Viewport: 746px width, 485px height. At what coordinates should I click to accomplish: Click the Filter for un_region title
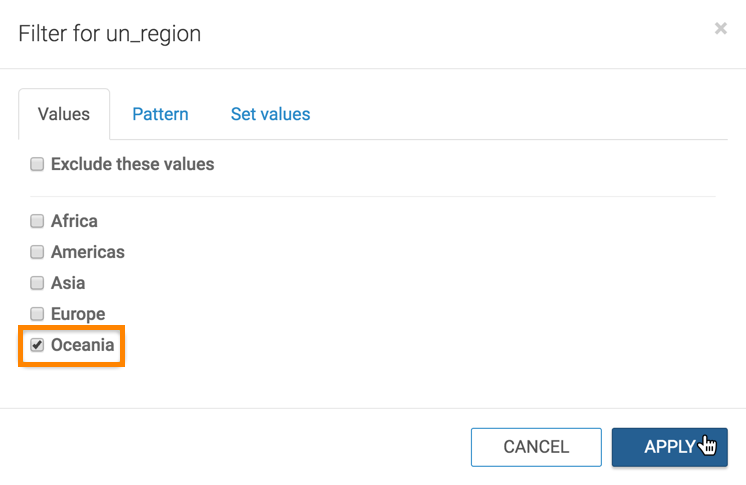pyautogui.click(x=110, y=34)
